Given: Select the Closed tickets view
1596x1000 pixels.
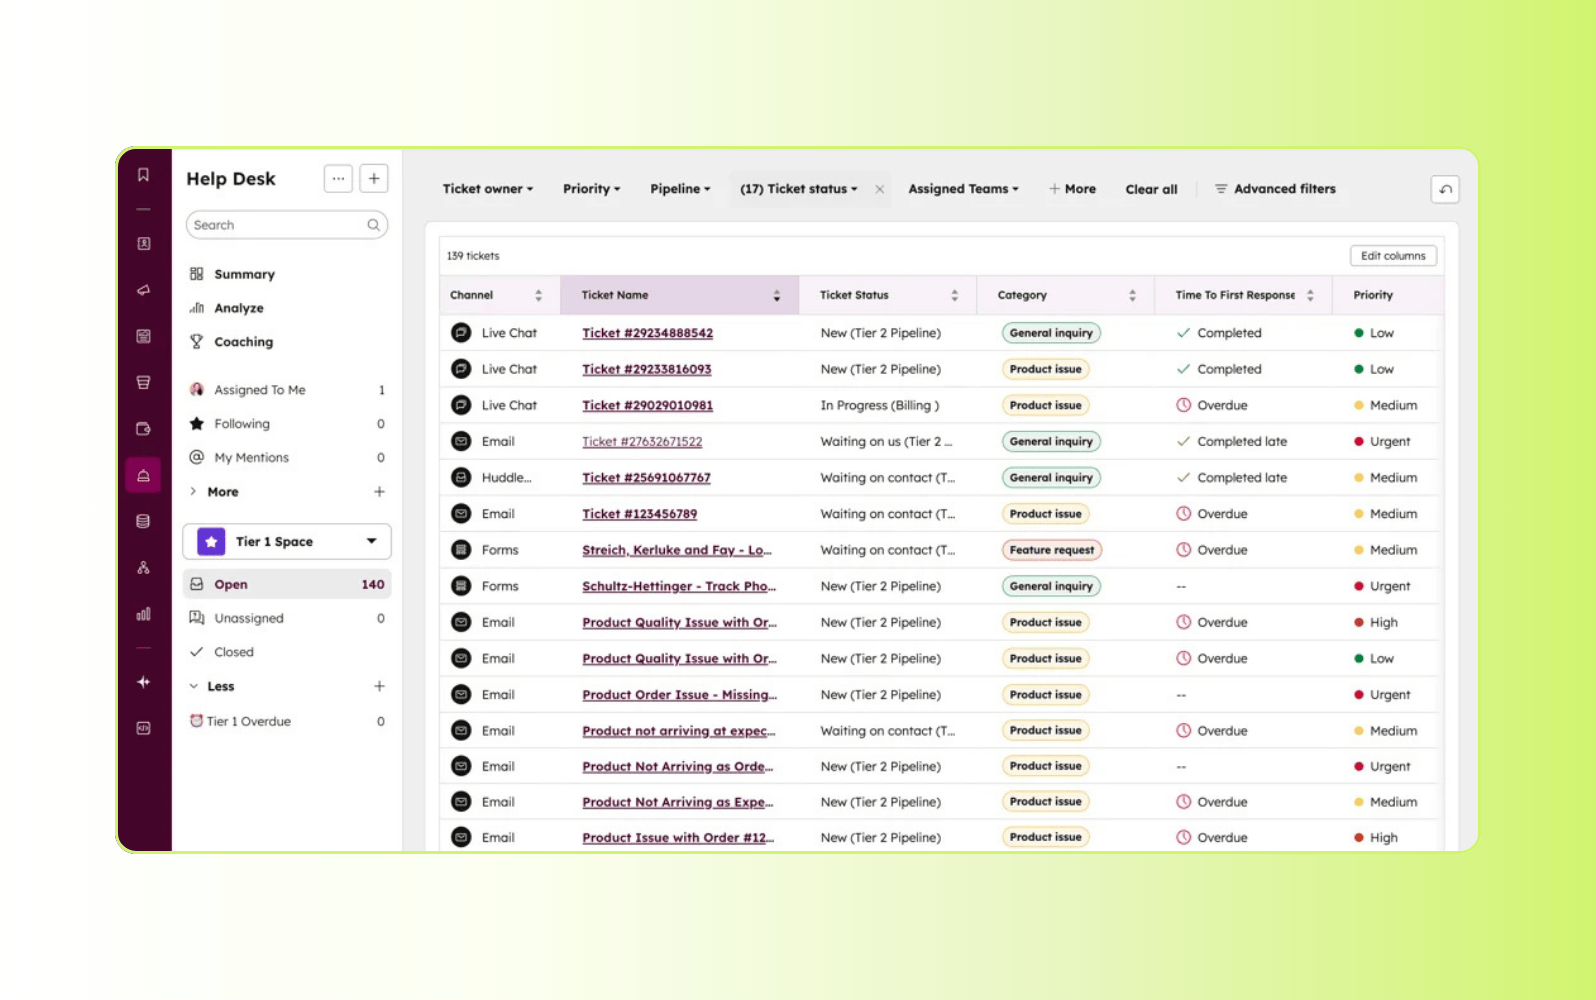Looking at the screenshot, I should [287, 652].
